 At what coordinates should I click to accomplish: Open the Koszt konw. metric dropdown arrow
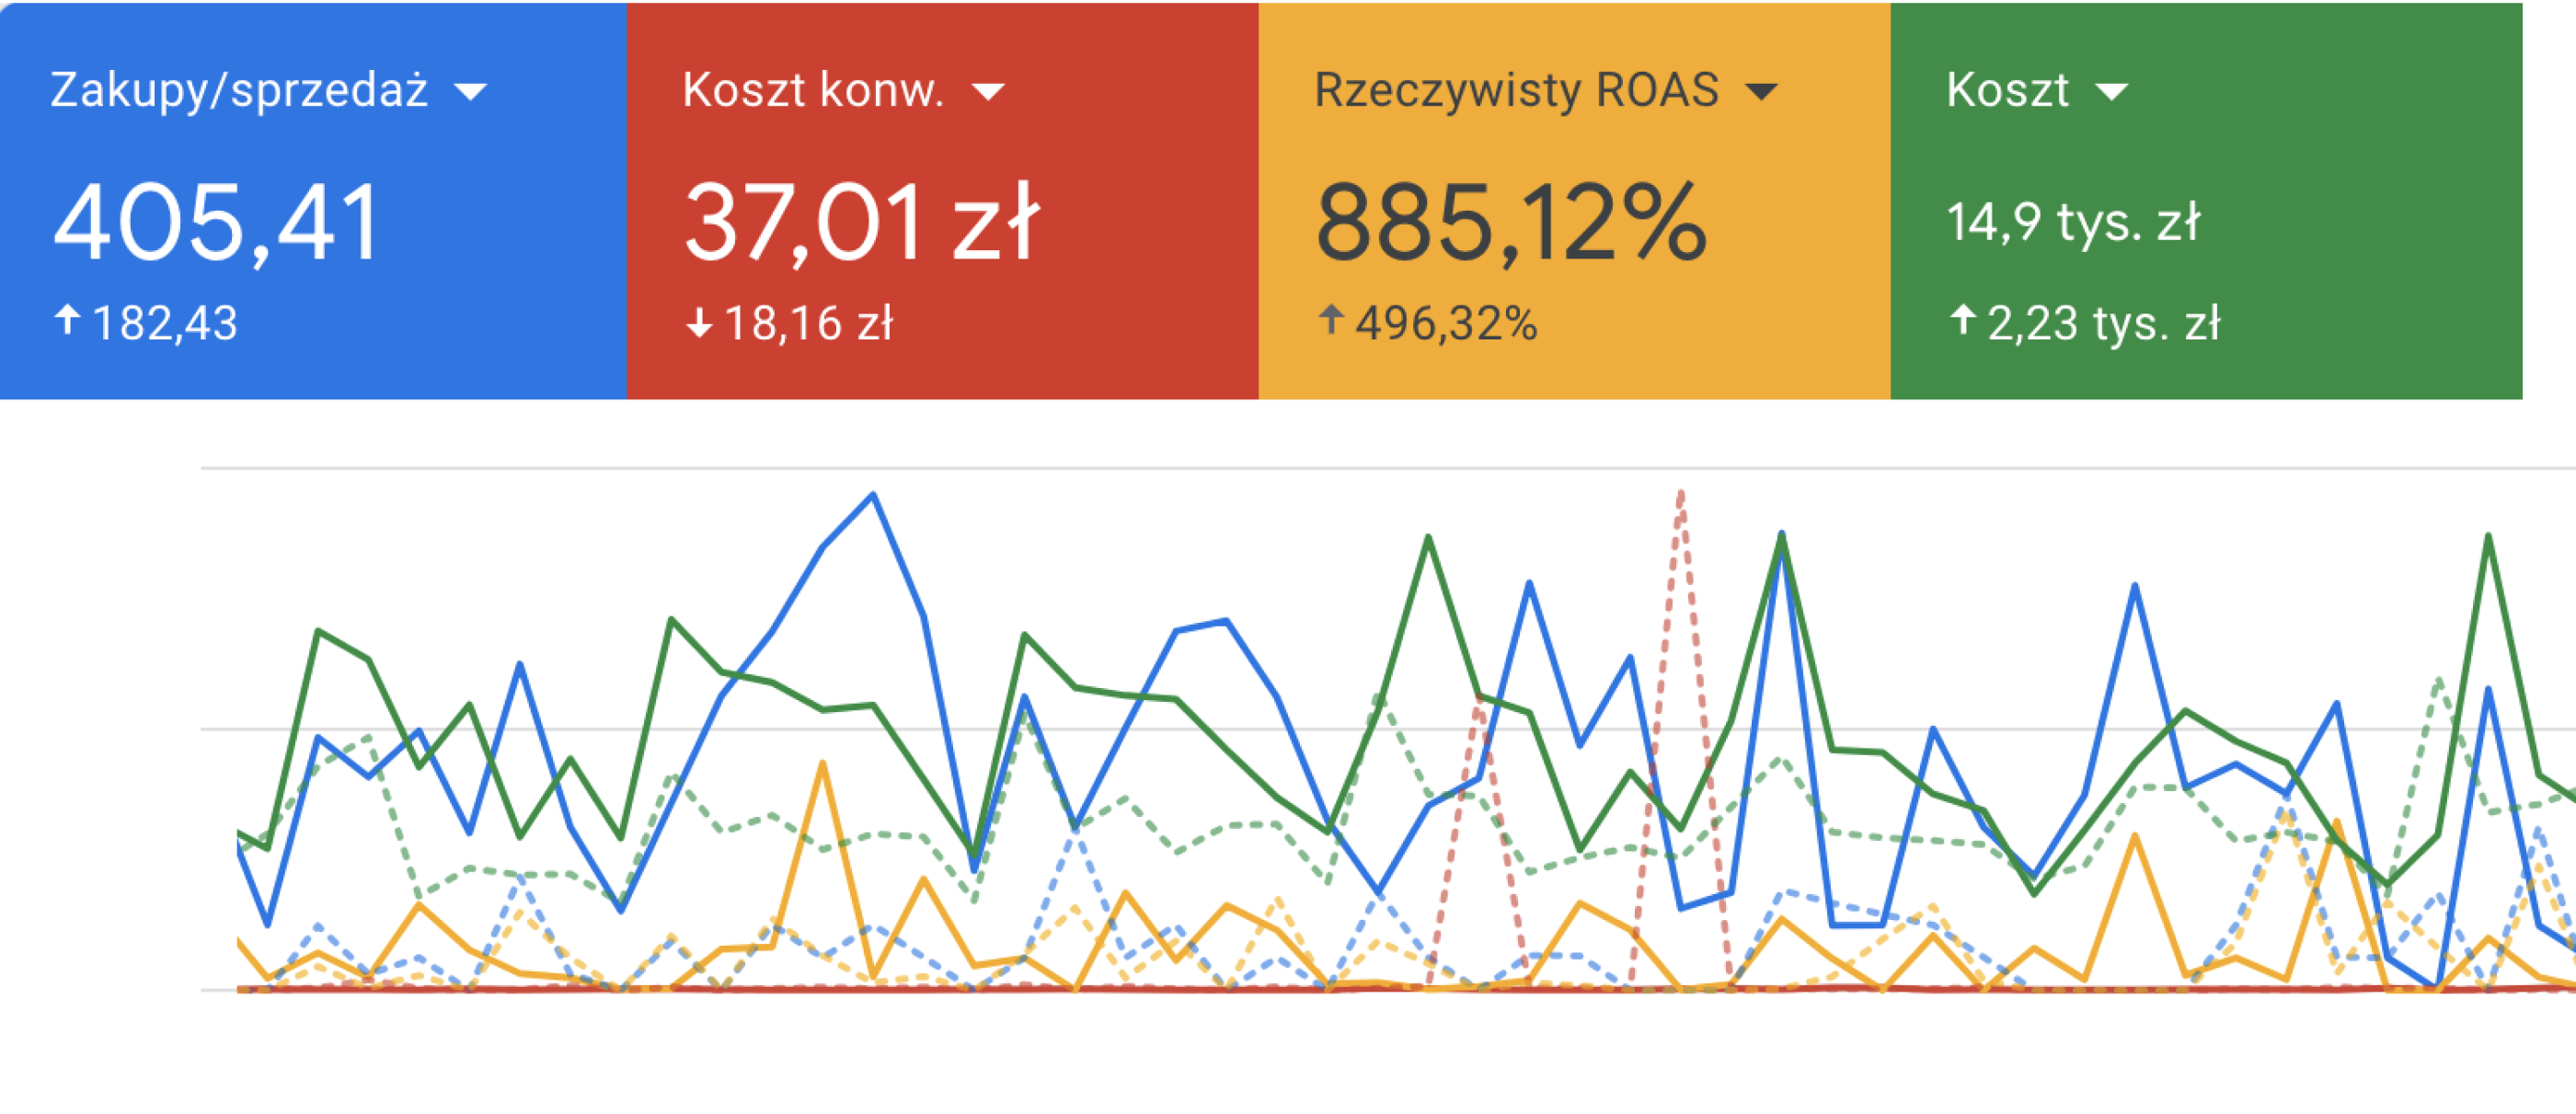pyautogui.click(x=988, y=93)
